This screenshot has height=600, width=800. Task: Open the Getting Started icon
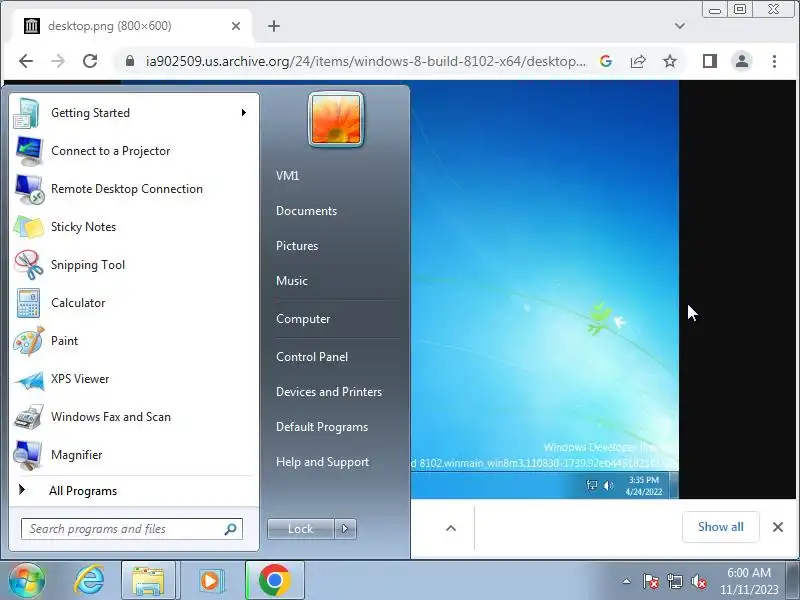pos(27,113)
